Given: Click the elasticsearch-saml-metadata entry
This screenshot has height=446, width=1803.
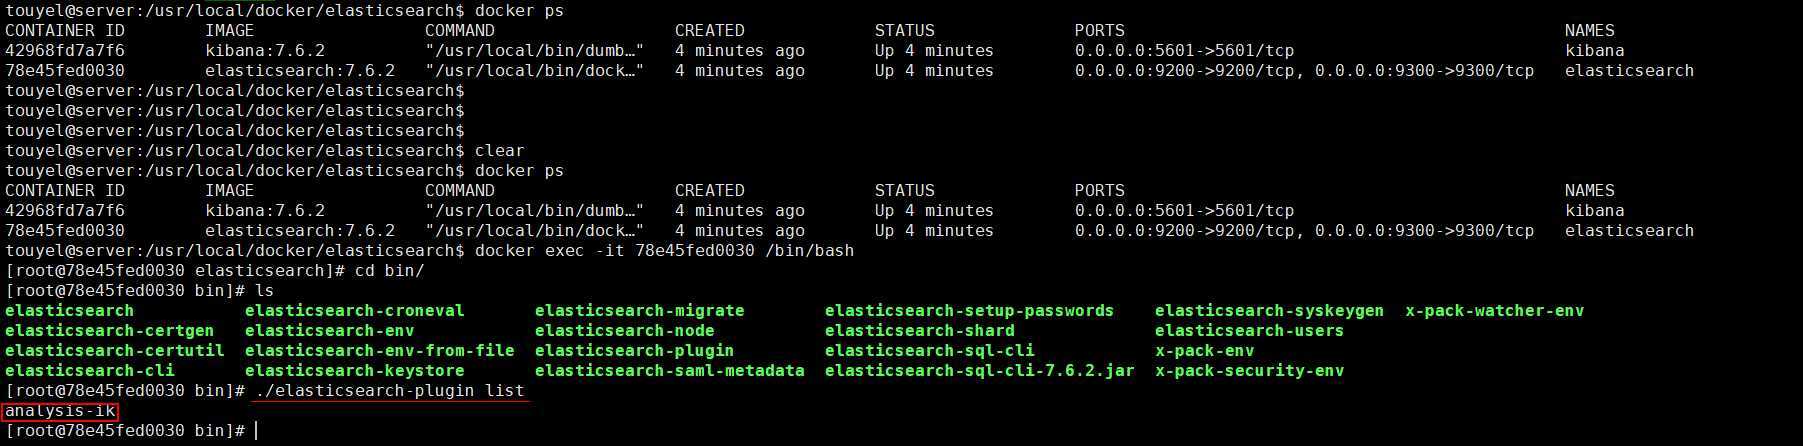Looking at the screenshot, I should 669,371.
